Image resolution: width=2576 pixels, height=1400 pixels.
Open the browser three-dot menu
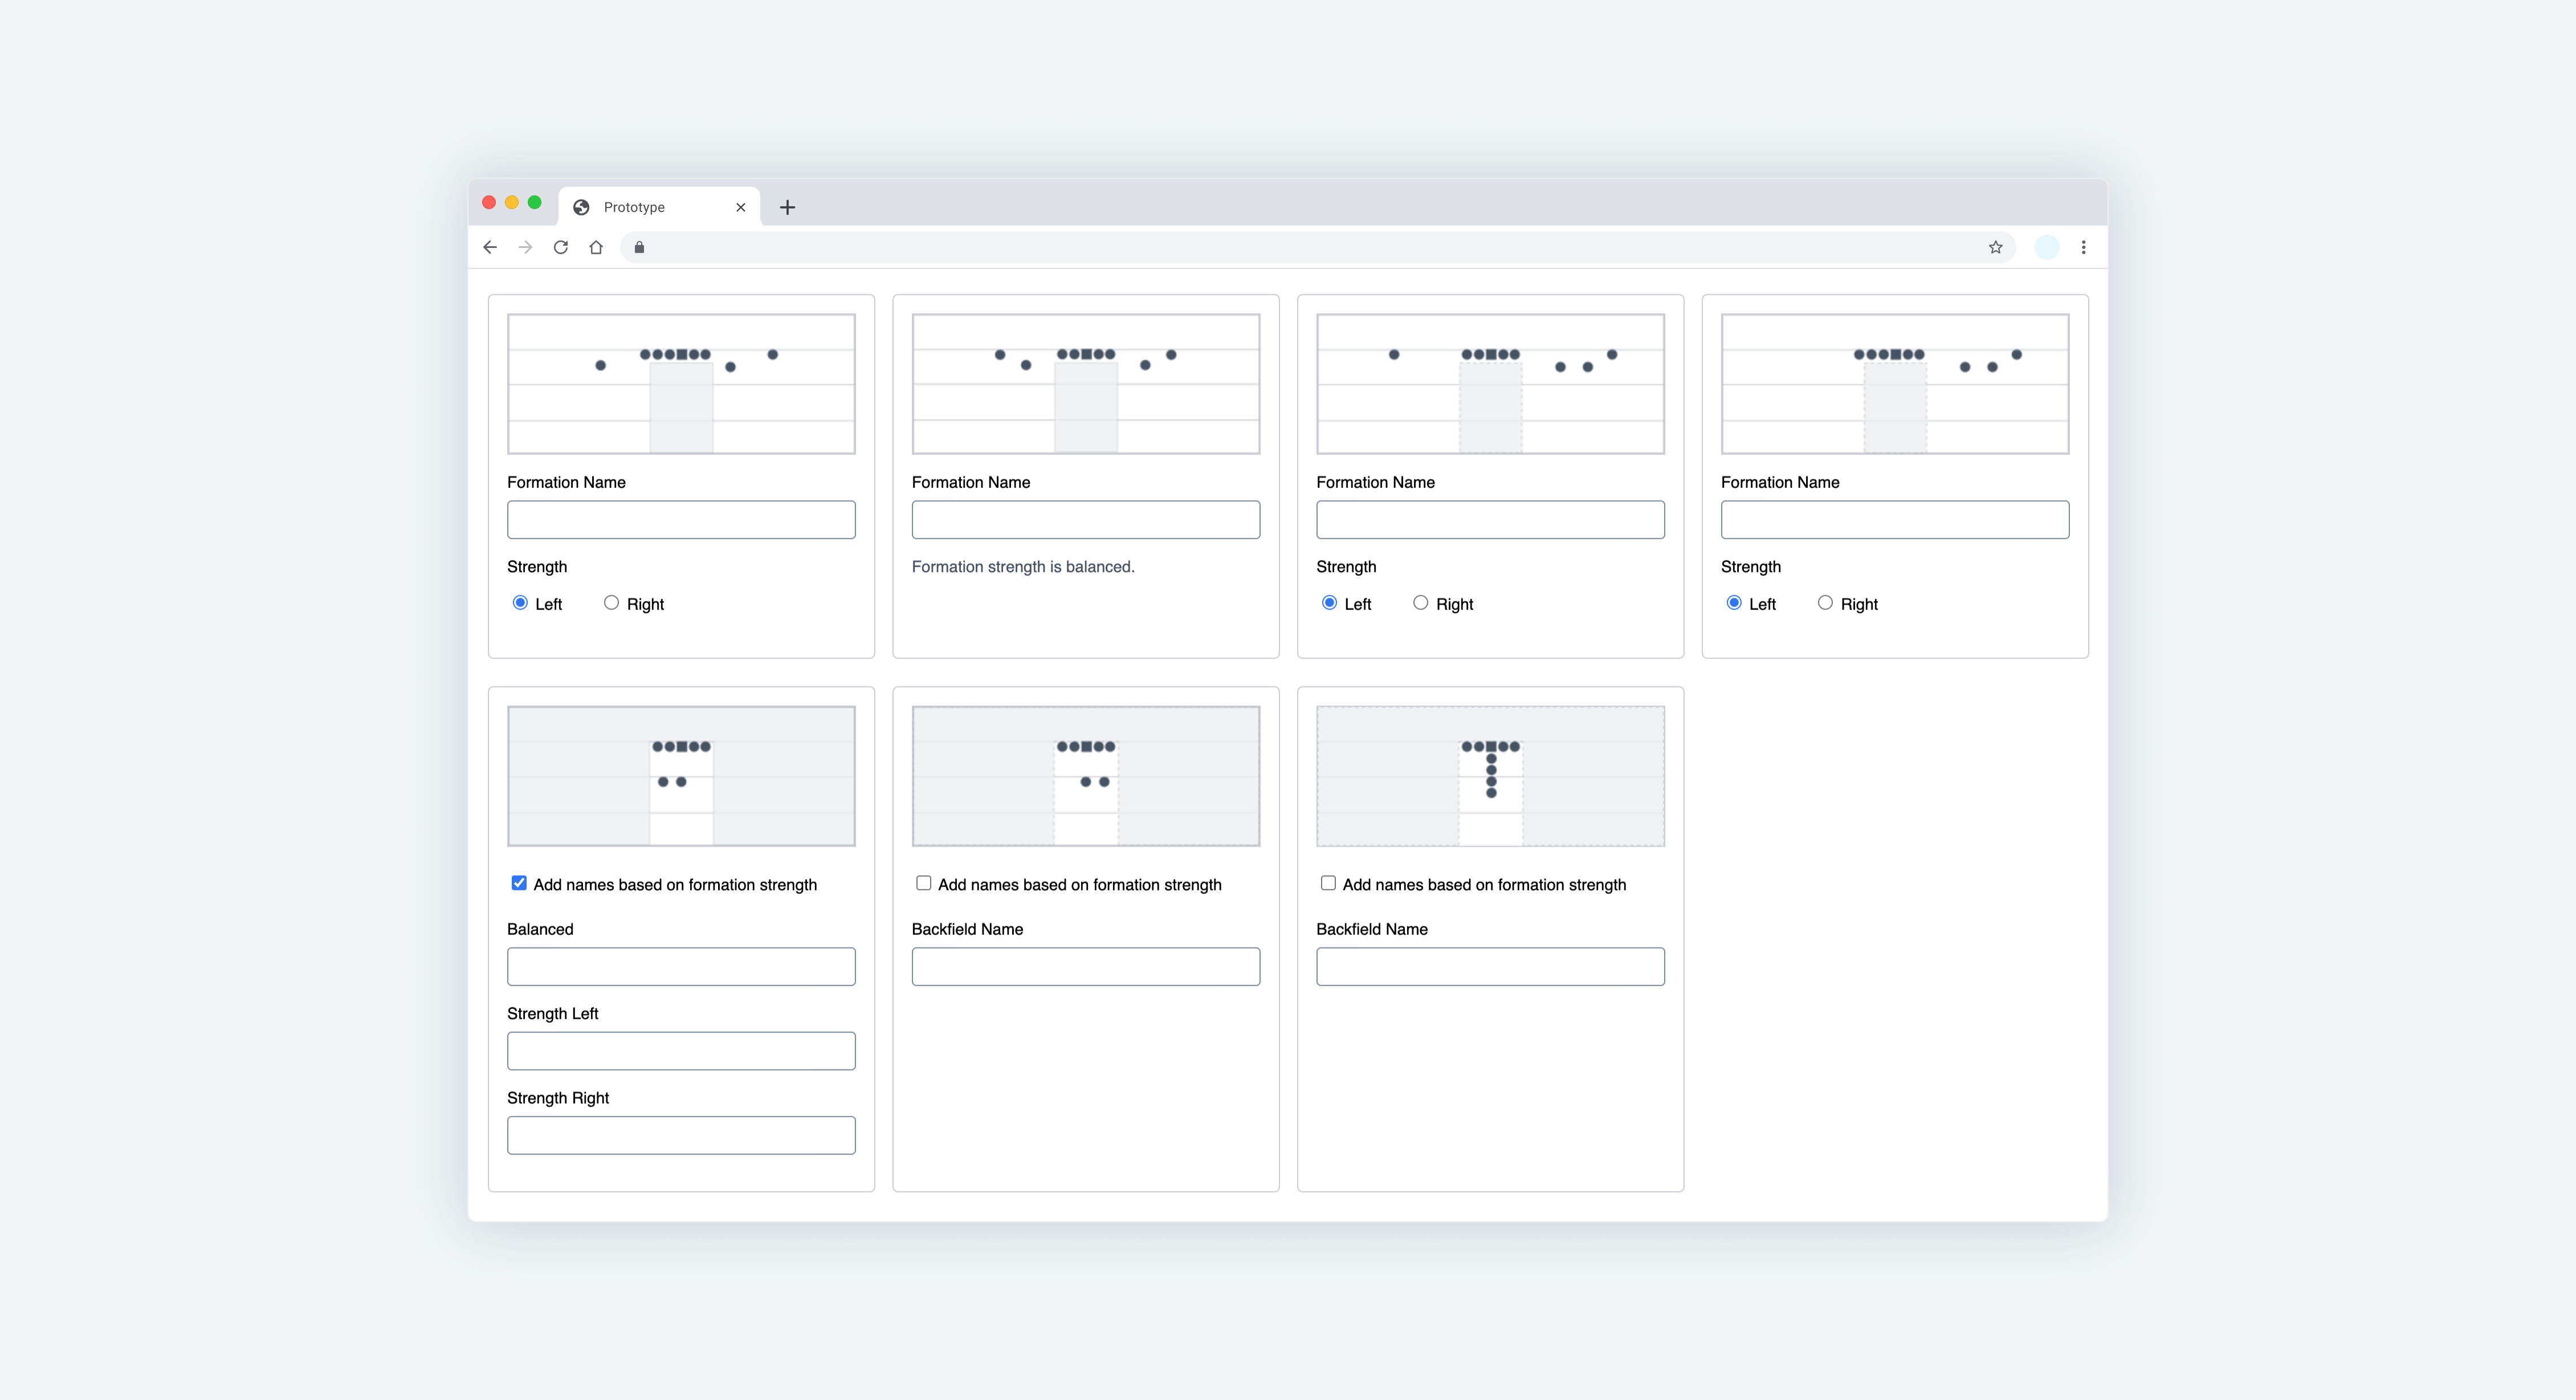pos(2083,247)
